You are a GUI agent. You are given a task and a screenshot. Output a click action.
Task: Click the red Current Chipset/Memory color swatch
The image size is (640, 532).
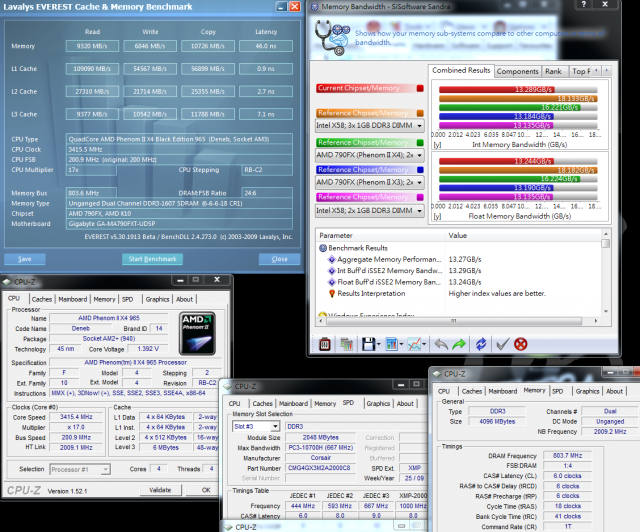[x=420, y=88]
